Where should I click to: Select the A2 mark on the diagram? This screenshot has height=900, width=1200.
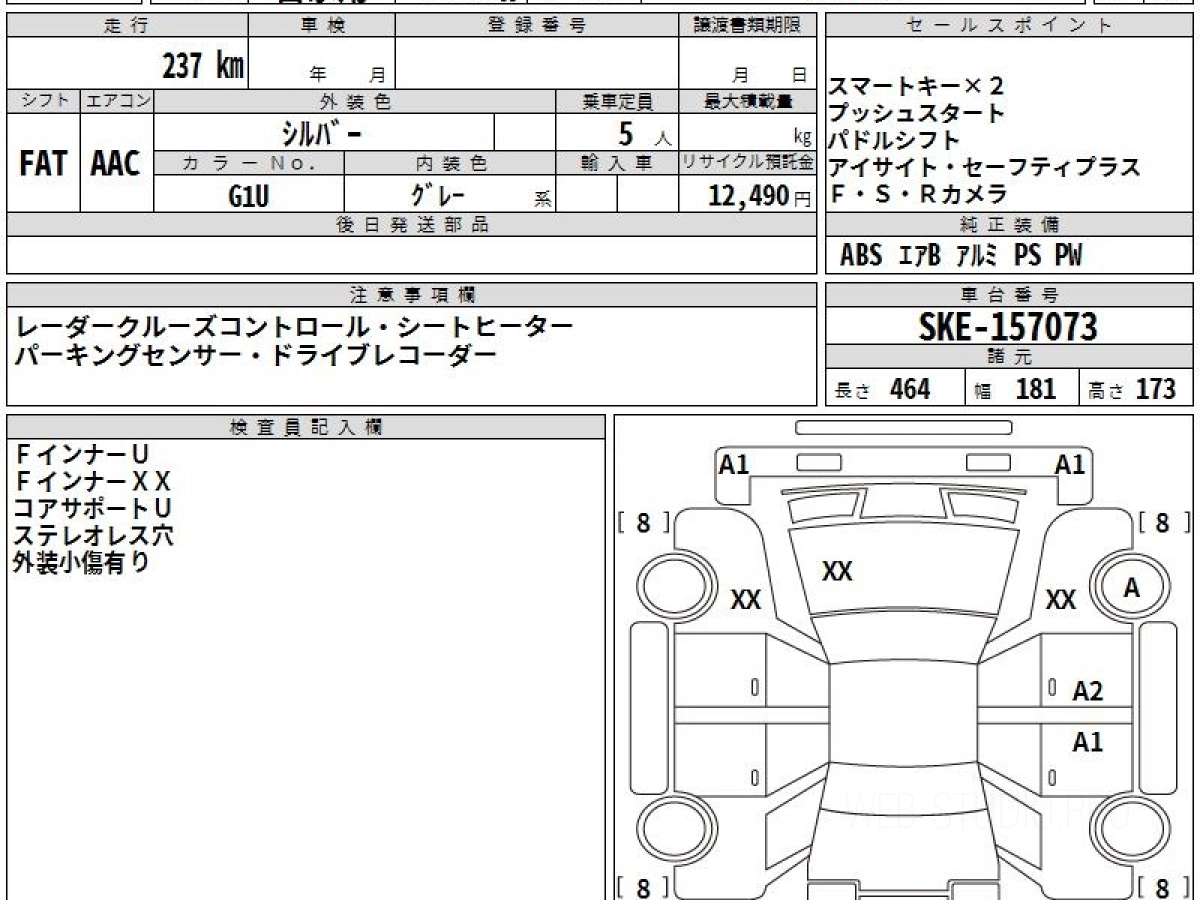[1087, 691]
